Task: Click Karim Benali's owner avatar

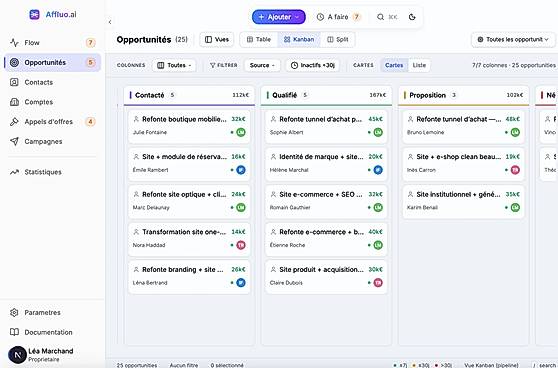Action: point(515,207)
